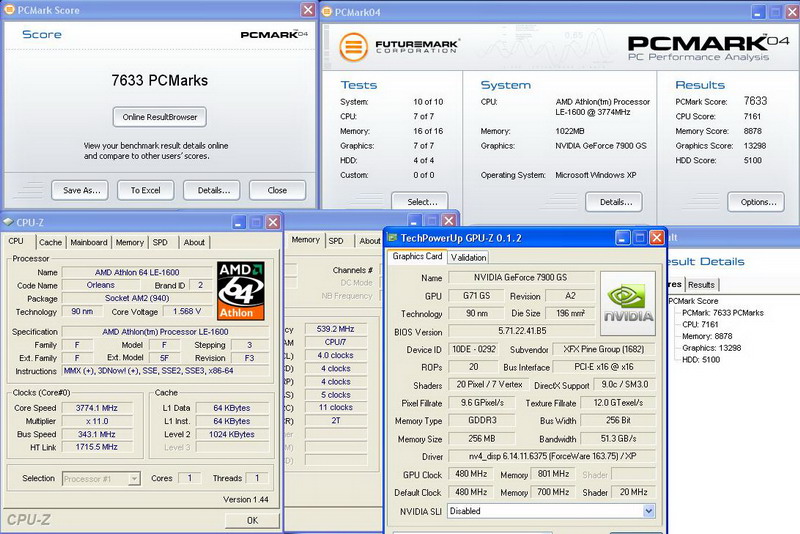Open the SPD tab in front CPU-Z window
The image size is (800, 534).
[160, 242]
